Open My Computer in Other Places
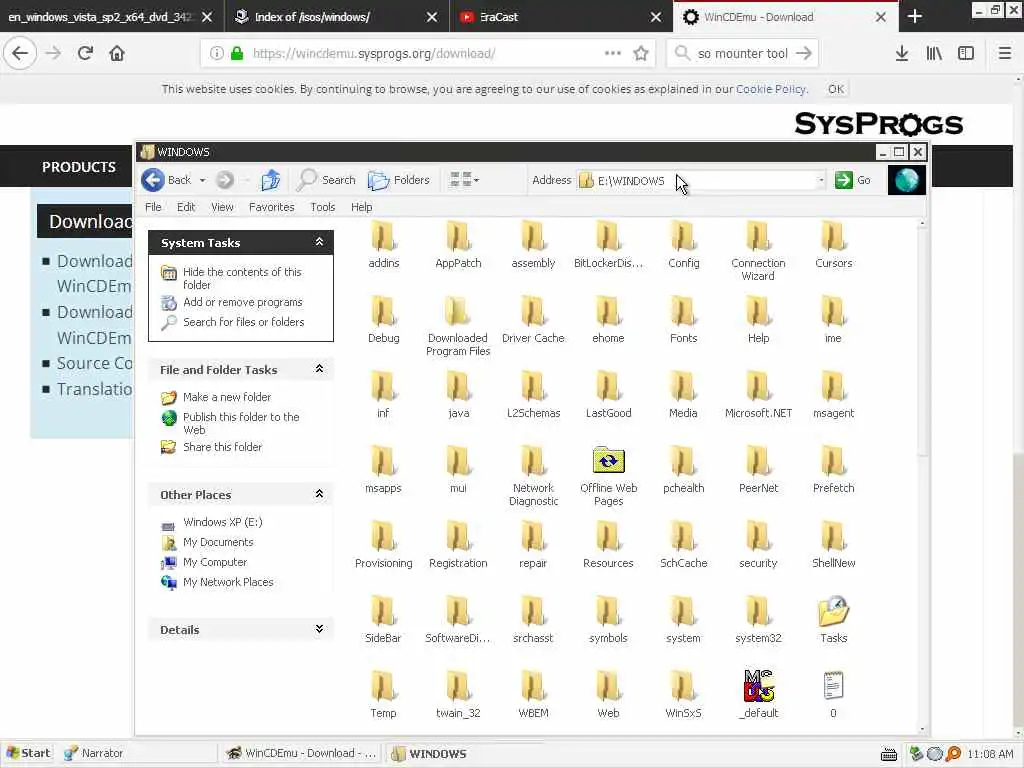The height and width of the screenshot is (768, 1024). point(215,562)
